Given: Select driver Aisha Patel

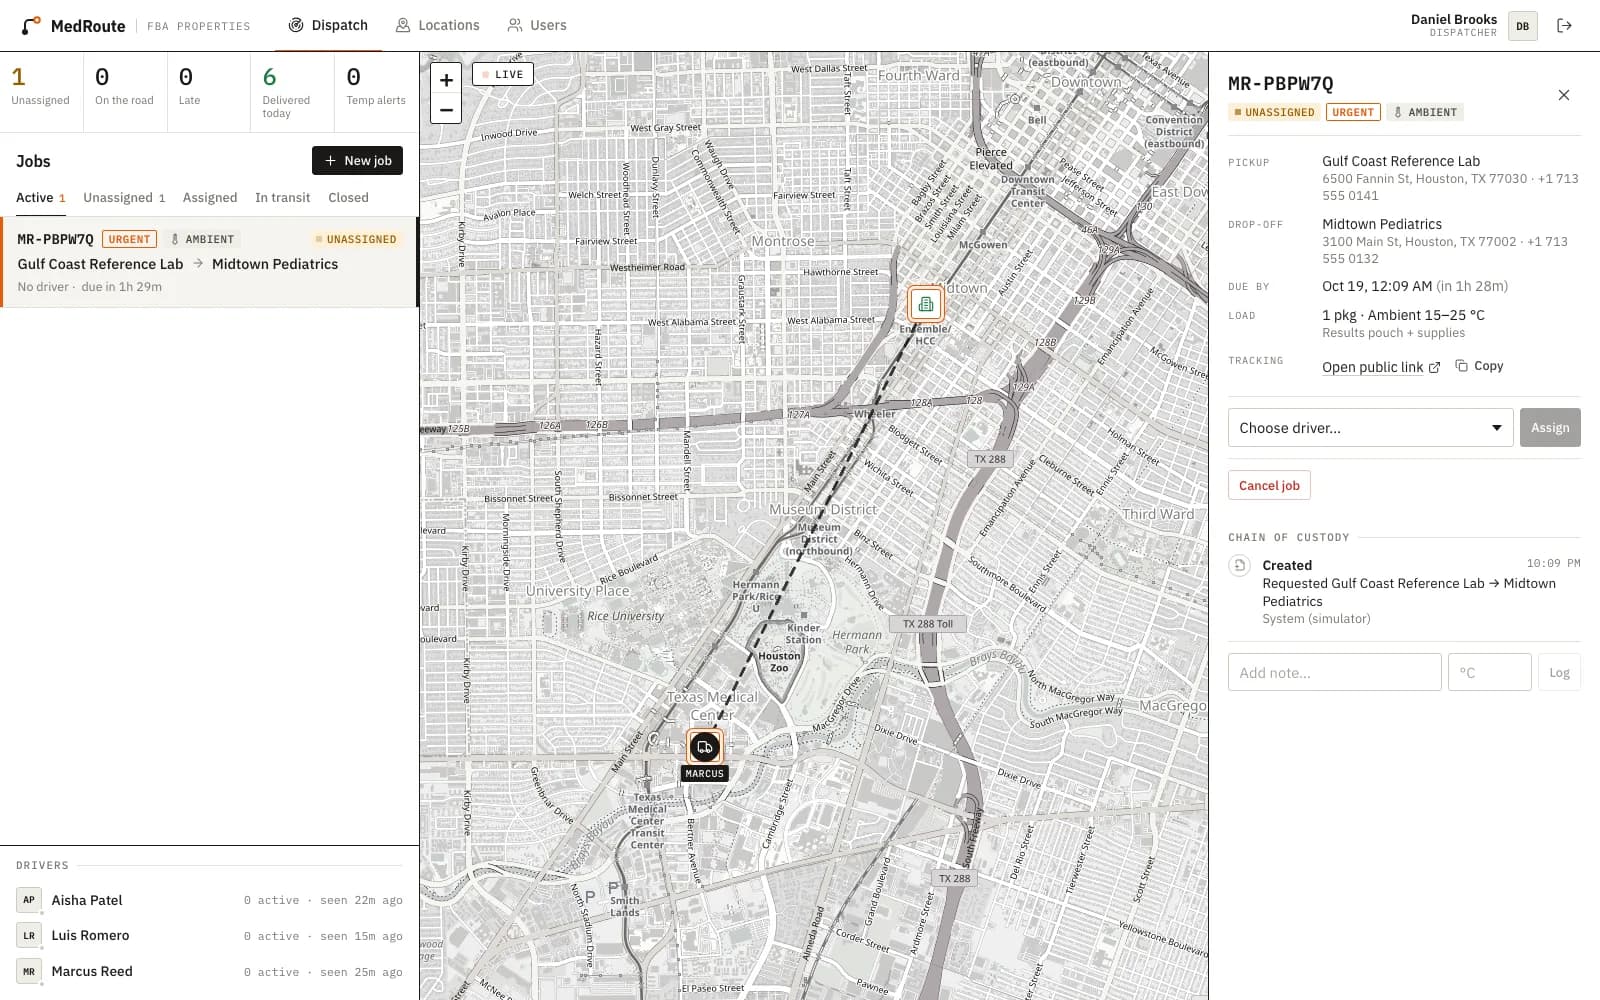Looking at the screenshot, I should point(209,900).
